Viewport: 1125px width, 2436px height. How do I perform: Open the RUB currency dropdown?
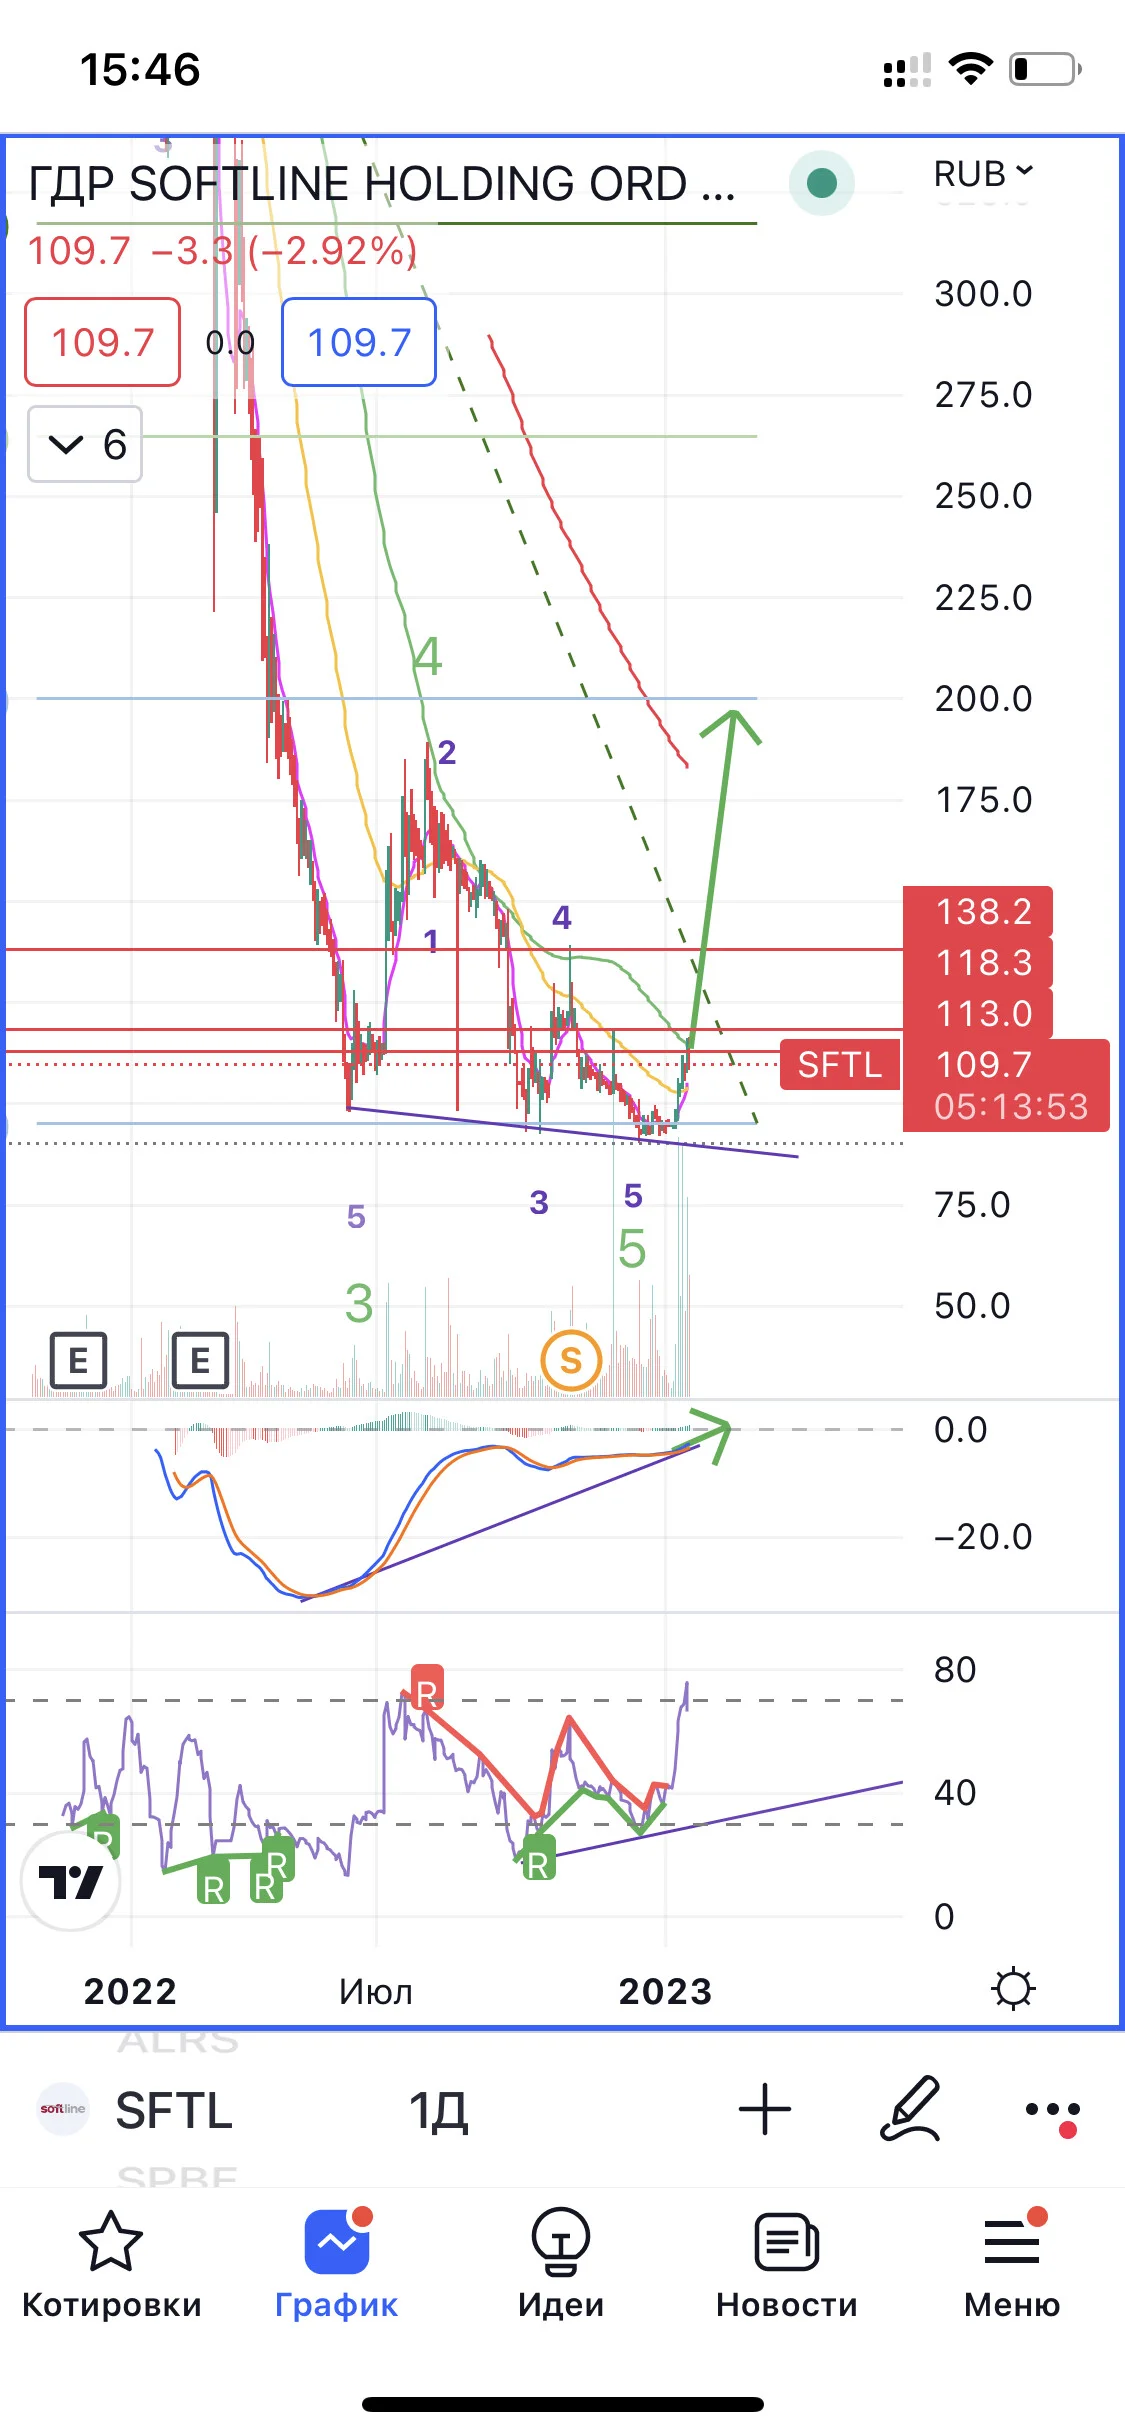983,173
